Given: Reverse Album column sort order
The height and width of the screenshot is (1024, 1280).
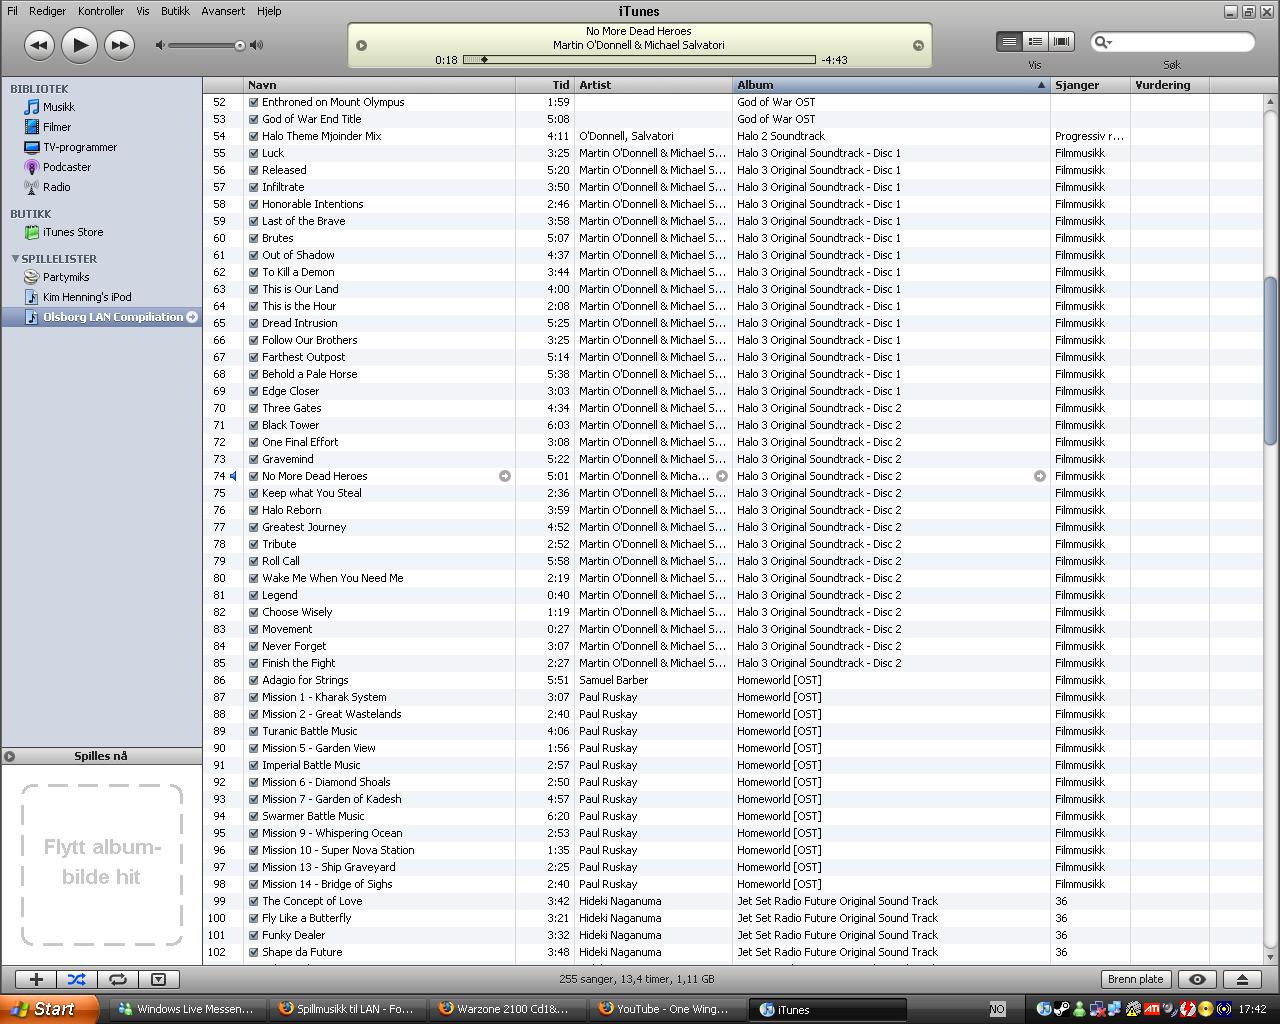Looking at the screenshot, I should 892,85.
